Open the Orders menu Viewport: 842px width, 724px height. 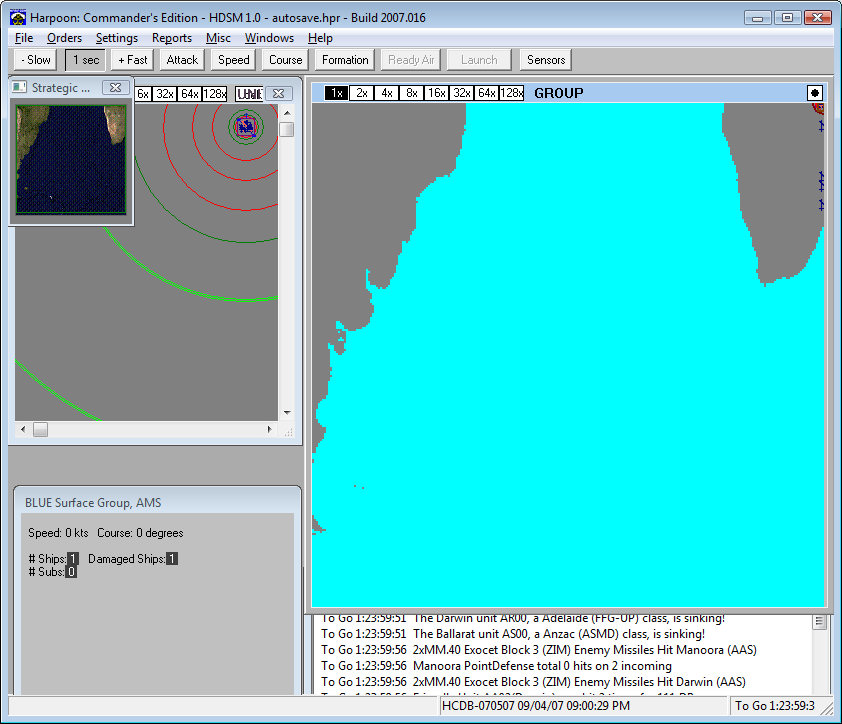[x=64, y=38]
